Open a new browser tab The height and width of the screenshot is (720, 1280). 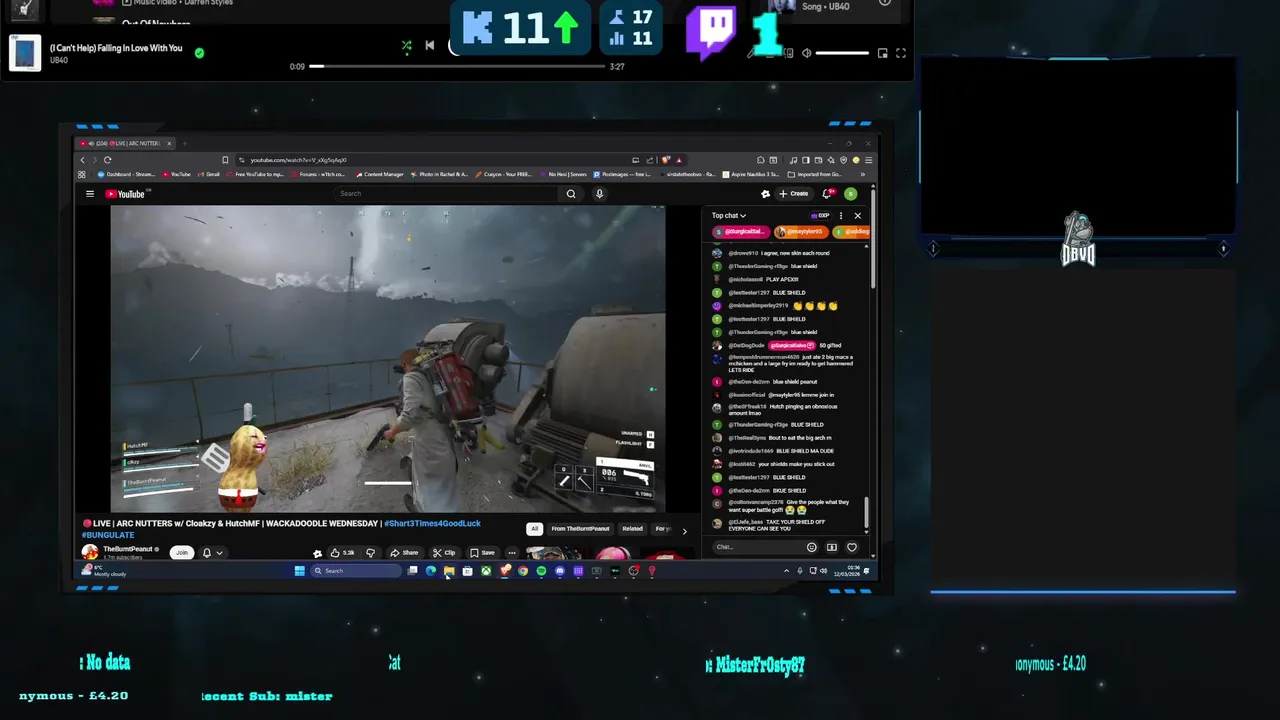tap(184, 143)
